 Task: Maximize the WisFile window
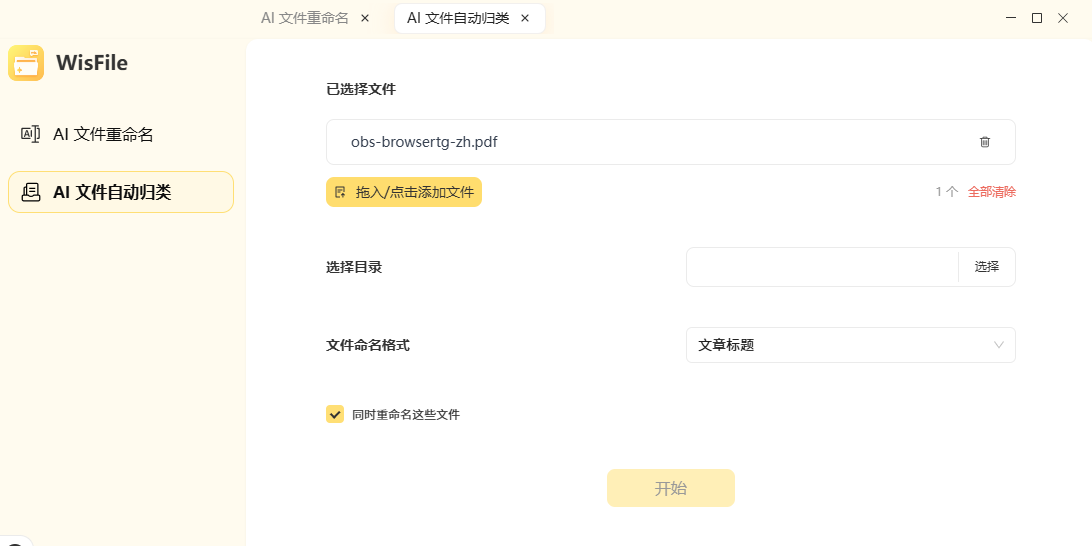1037,17
